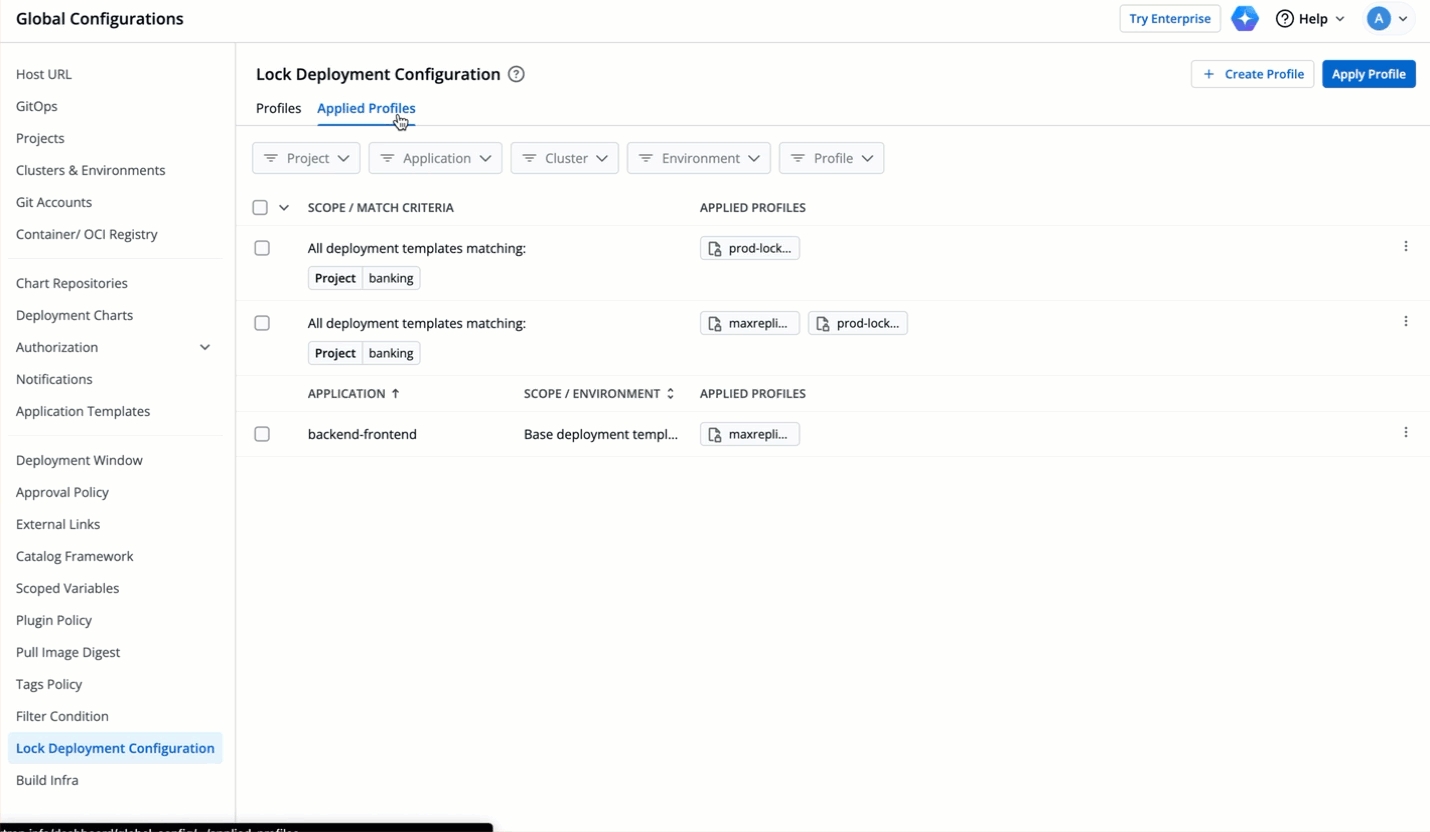The image size is (1430, 832).
Task: Click the help icon beside Lock Deployment Configuration
Action: pos(516,74)
